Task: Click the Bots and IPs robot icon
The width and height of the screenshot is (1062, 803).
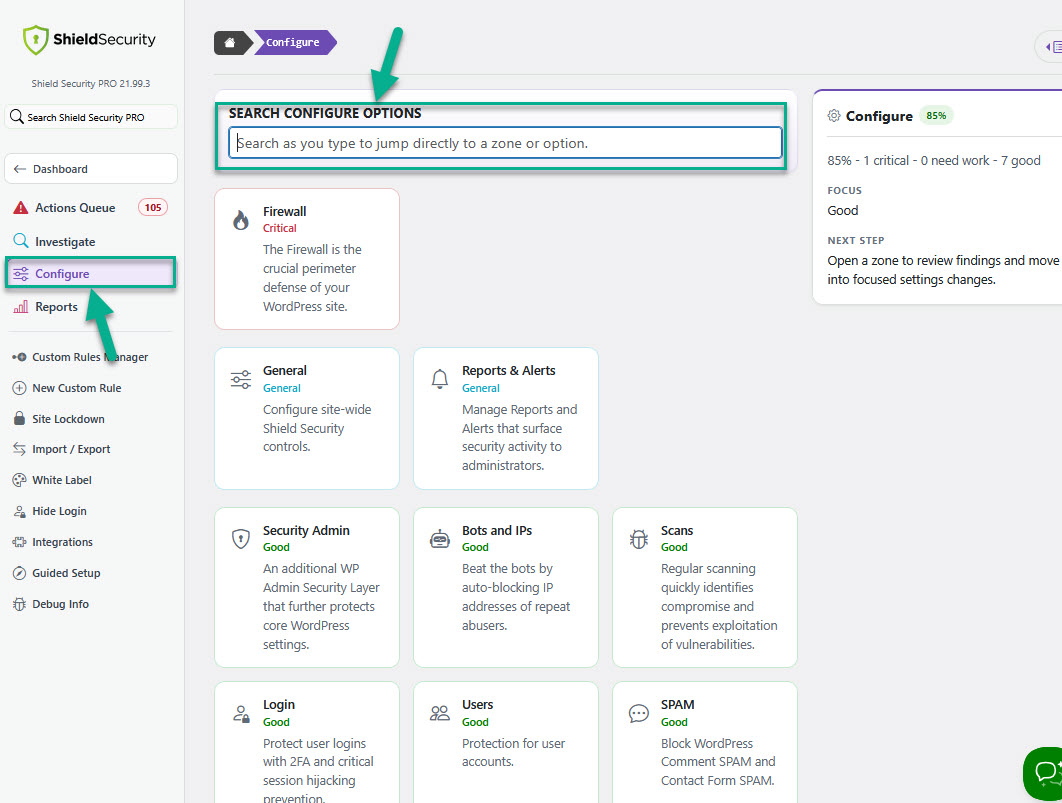Action: coord(440,539)
